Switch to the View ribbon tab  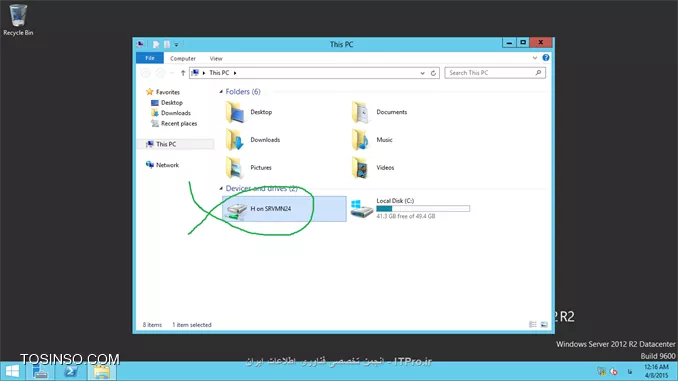pyautogui.click(x=216, y=58)
